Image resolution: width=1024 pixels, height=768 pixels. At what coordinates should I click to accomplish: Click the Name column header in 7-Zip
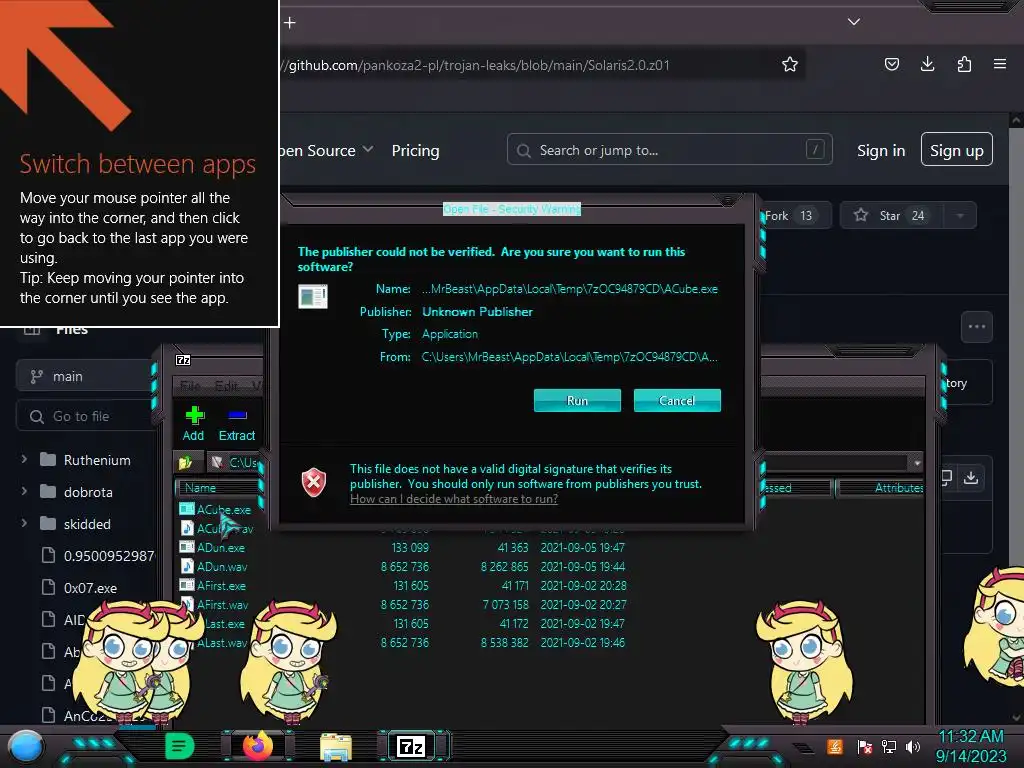click(217, 488)
